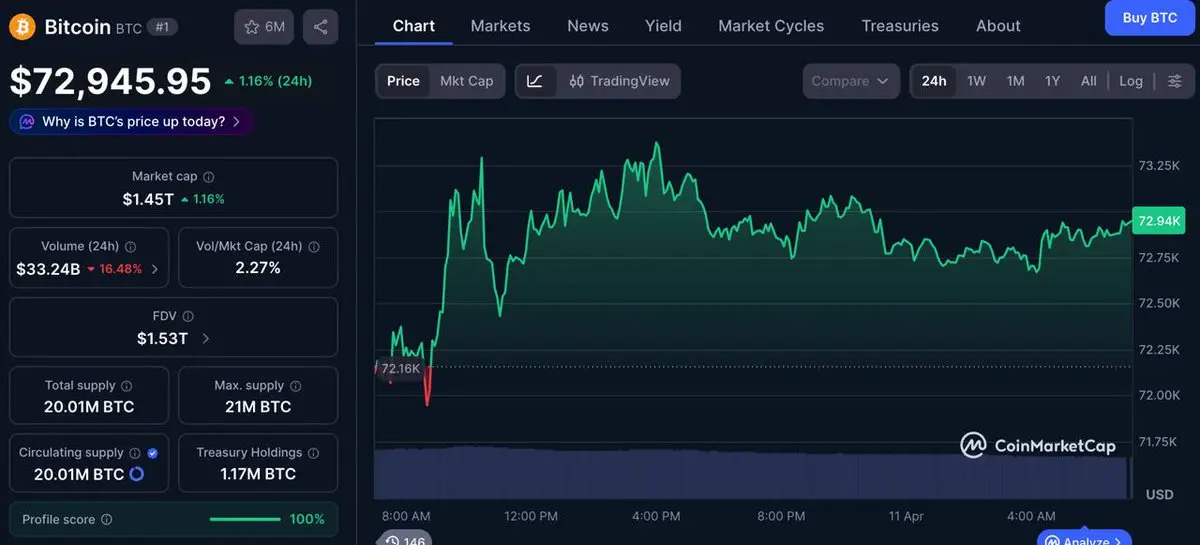Set chart range to All
Image resolution: width=1200 pixels, height=545 pixels.
1089,81
